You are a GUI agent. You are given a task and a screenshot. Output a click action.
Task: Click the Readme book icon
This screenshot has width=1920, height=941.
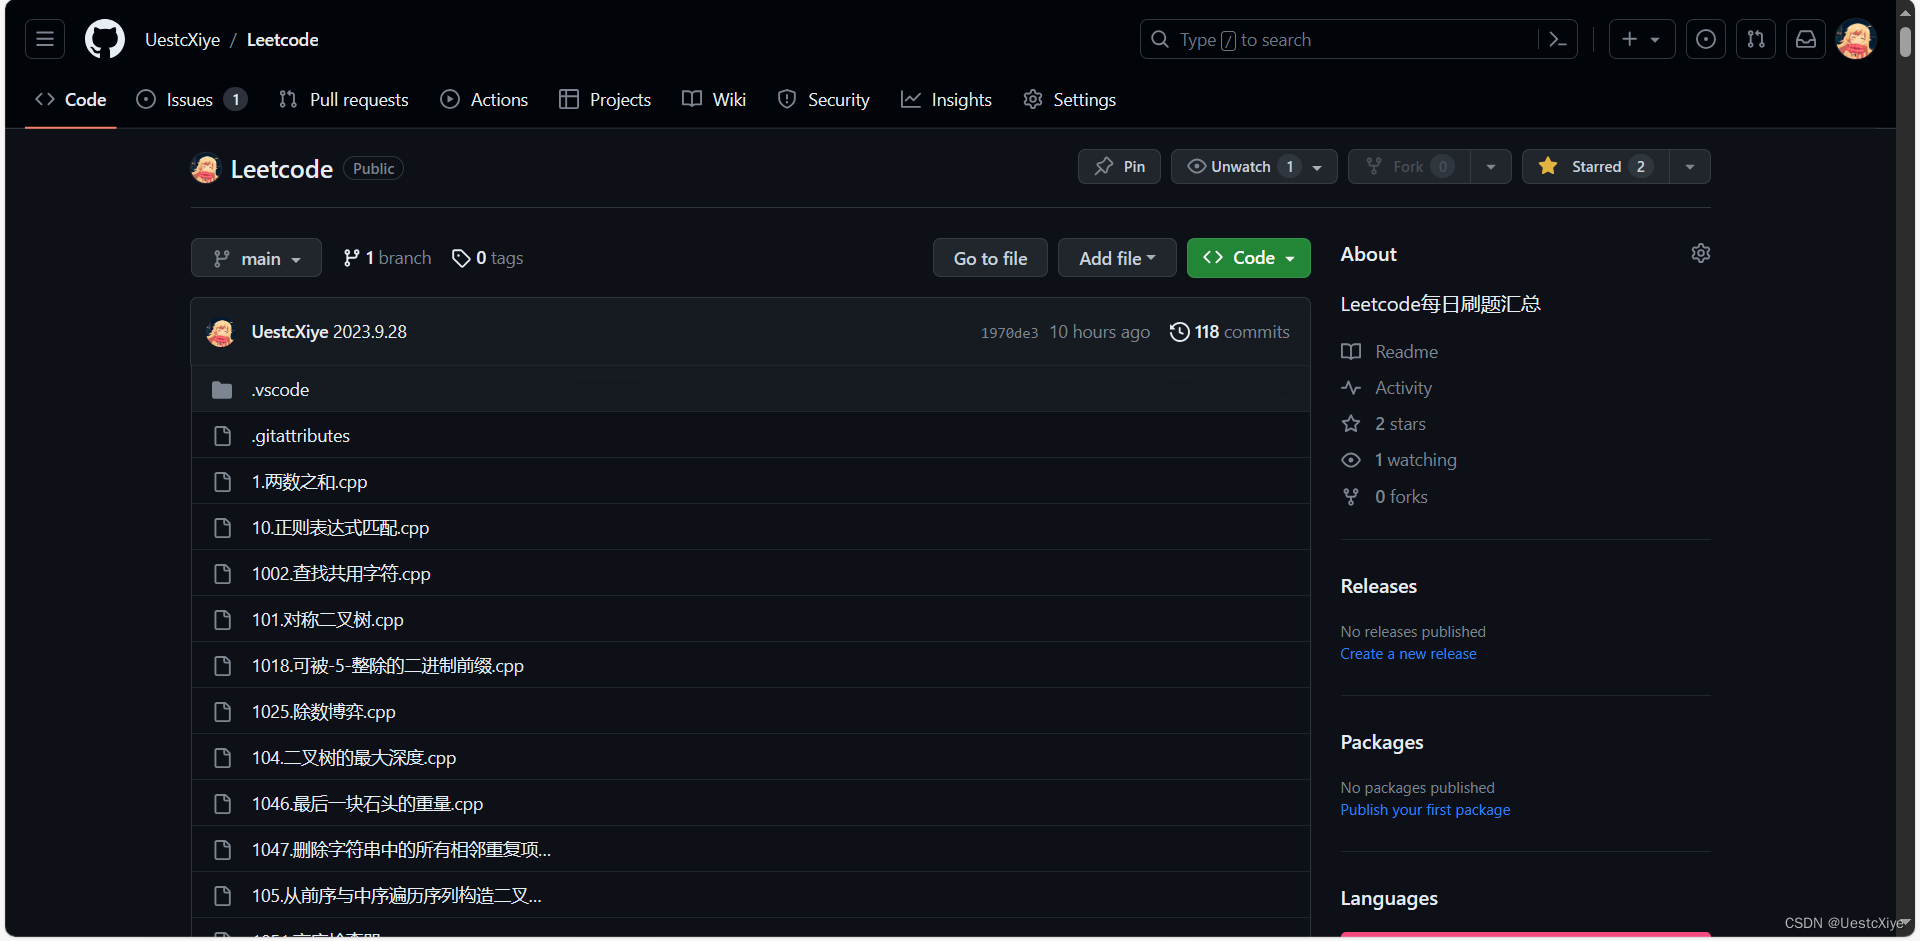1351,352
